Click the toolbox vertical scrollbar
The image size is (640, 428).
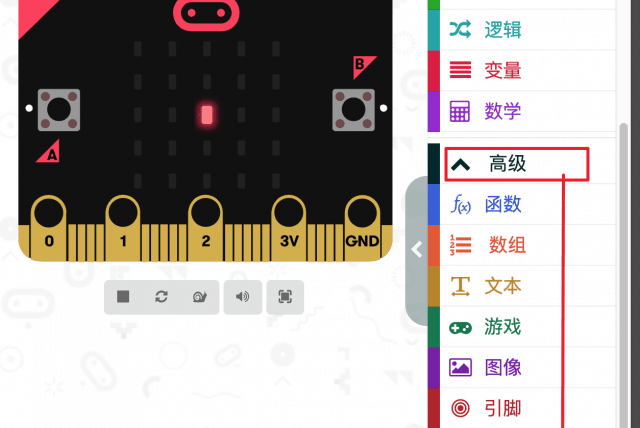click(623, 275)
